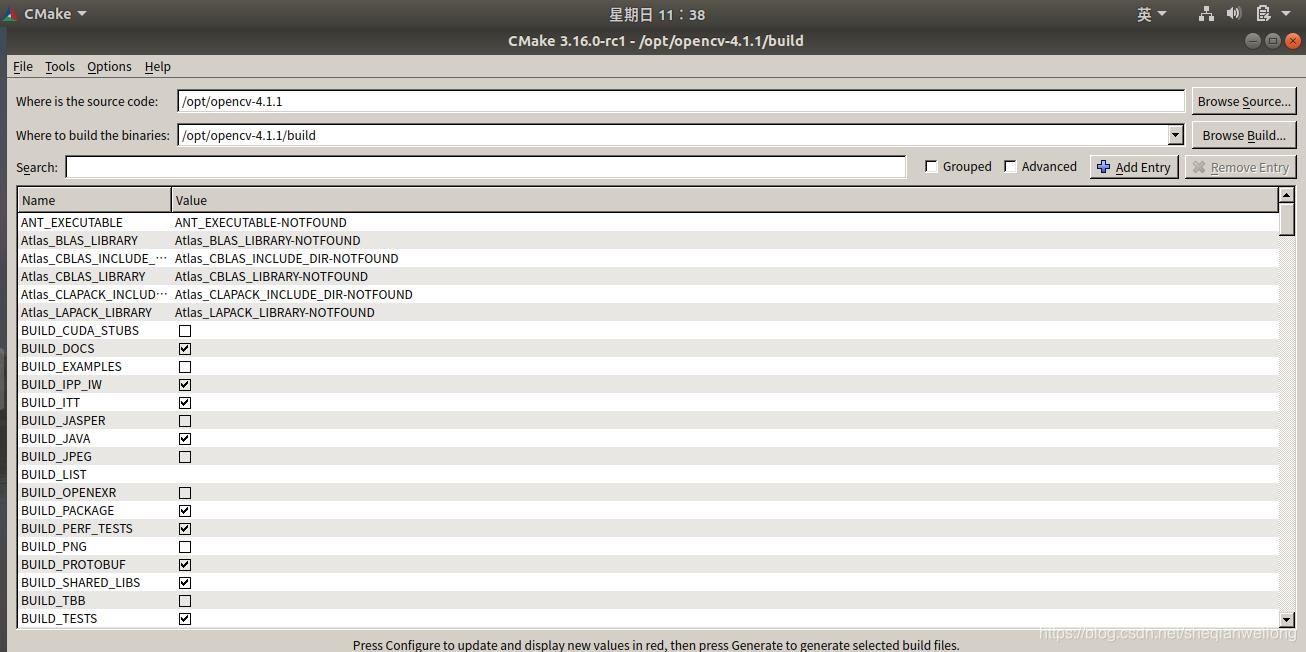Check the BUILD_TBB checkbox
Screen dimensions: 1306x652
[x=185, y=601]
